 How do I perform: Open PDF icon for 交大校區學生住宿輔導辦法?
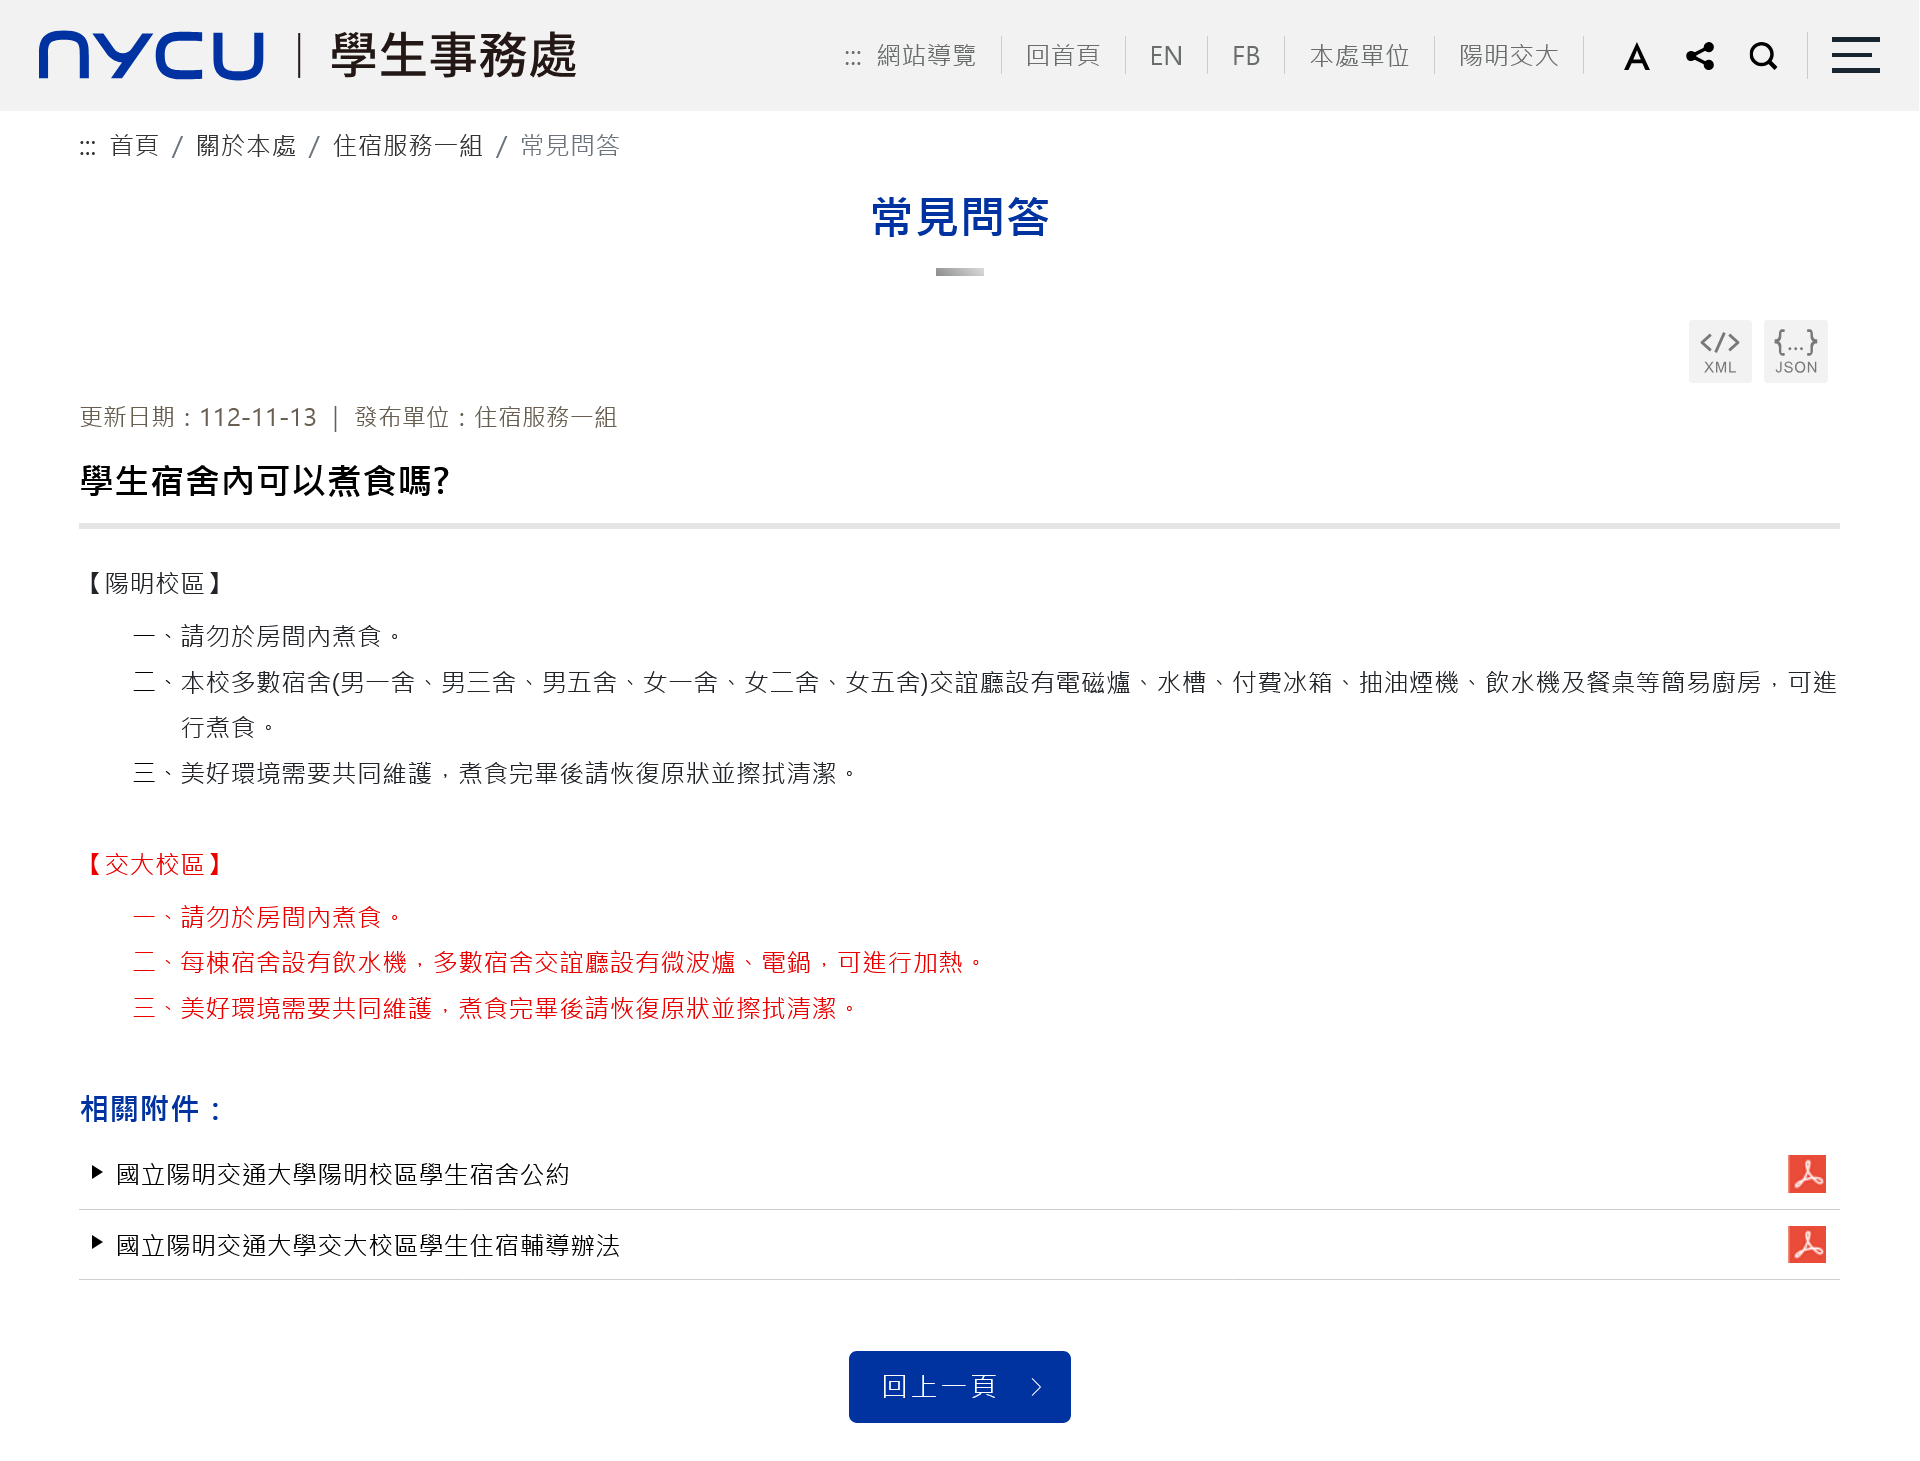click(1806, 1245)
